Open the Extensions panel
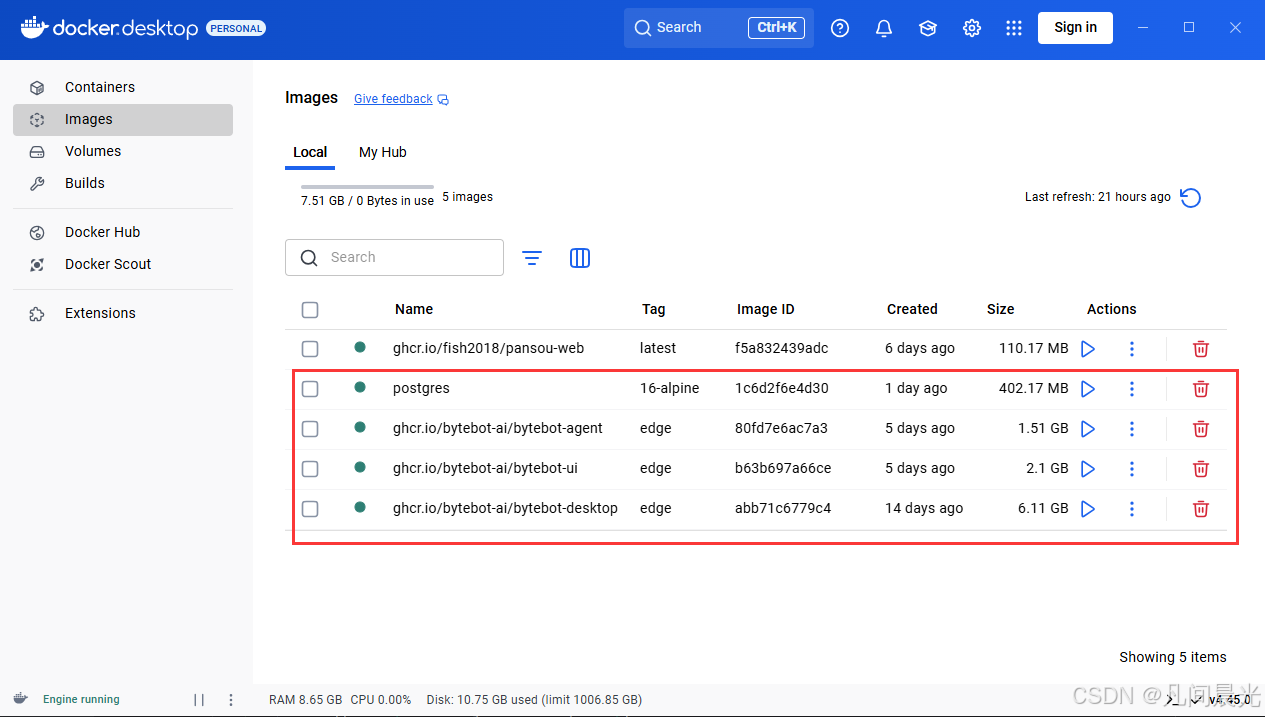The width and height of the screenshot is (1265, 717). coord(100,312)
